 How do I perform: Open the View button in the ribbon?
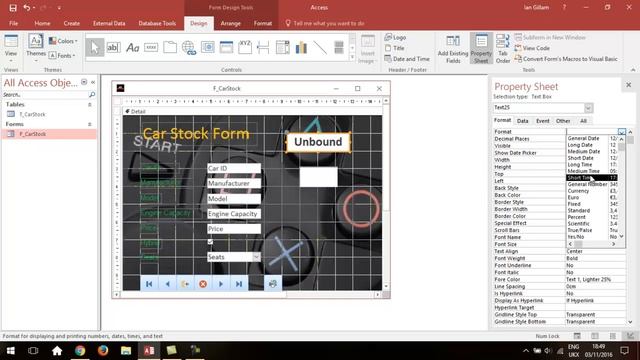tap(11, 49)
